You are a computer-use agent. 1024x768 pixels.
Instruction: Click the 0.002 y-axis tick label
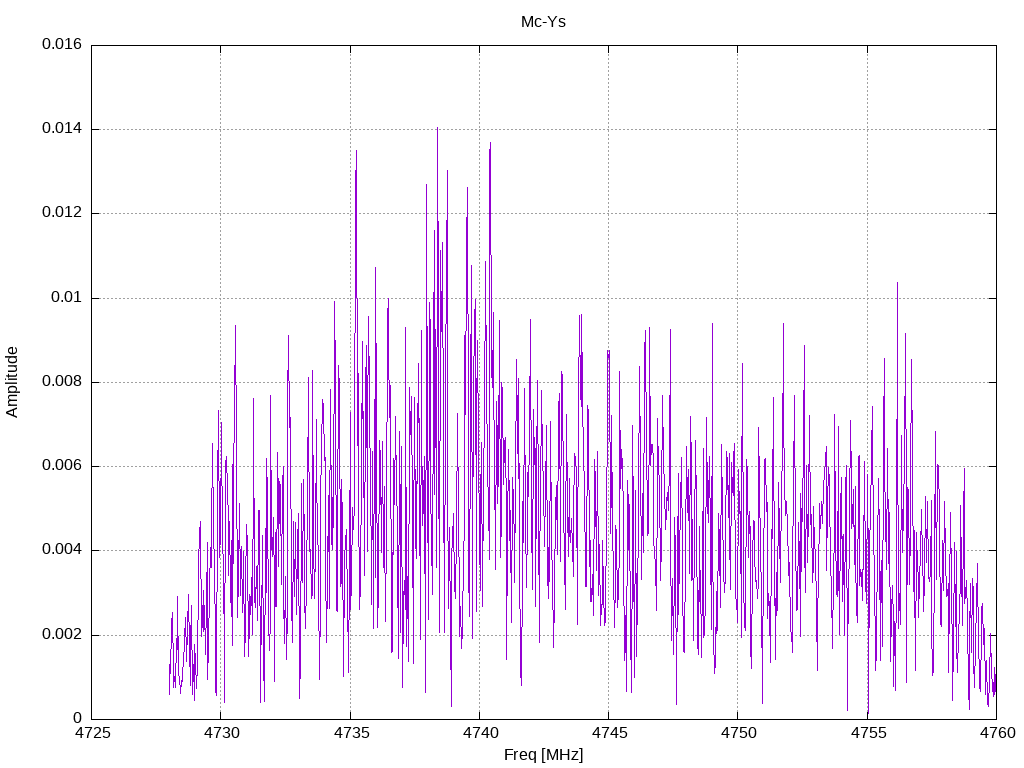(x=62, y=635)
